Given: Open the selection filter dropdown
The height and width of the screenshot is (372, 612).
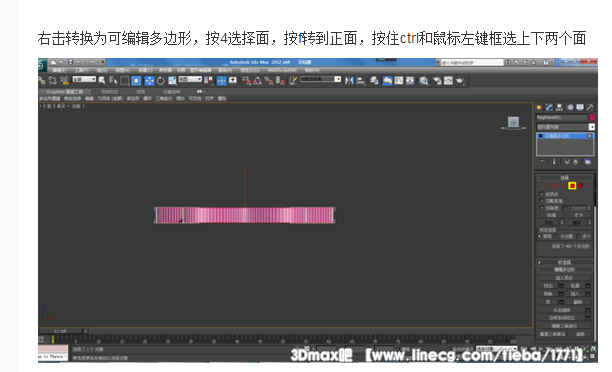Looking at the screenshot, I should pyautogui.click(x=84, y=79).
